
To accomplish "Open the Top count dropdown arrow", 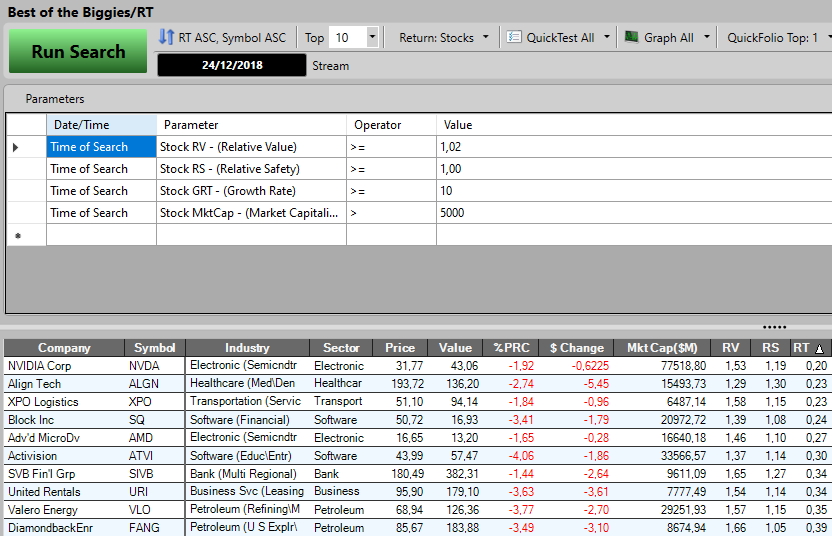I will 372,37.
